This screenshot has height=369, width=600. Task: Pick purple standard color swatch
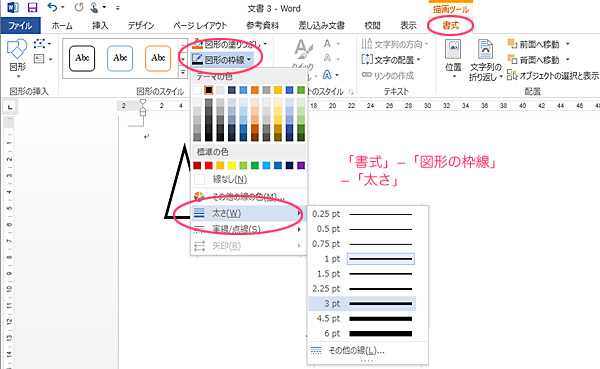(x=301, y=165)
